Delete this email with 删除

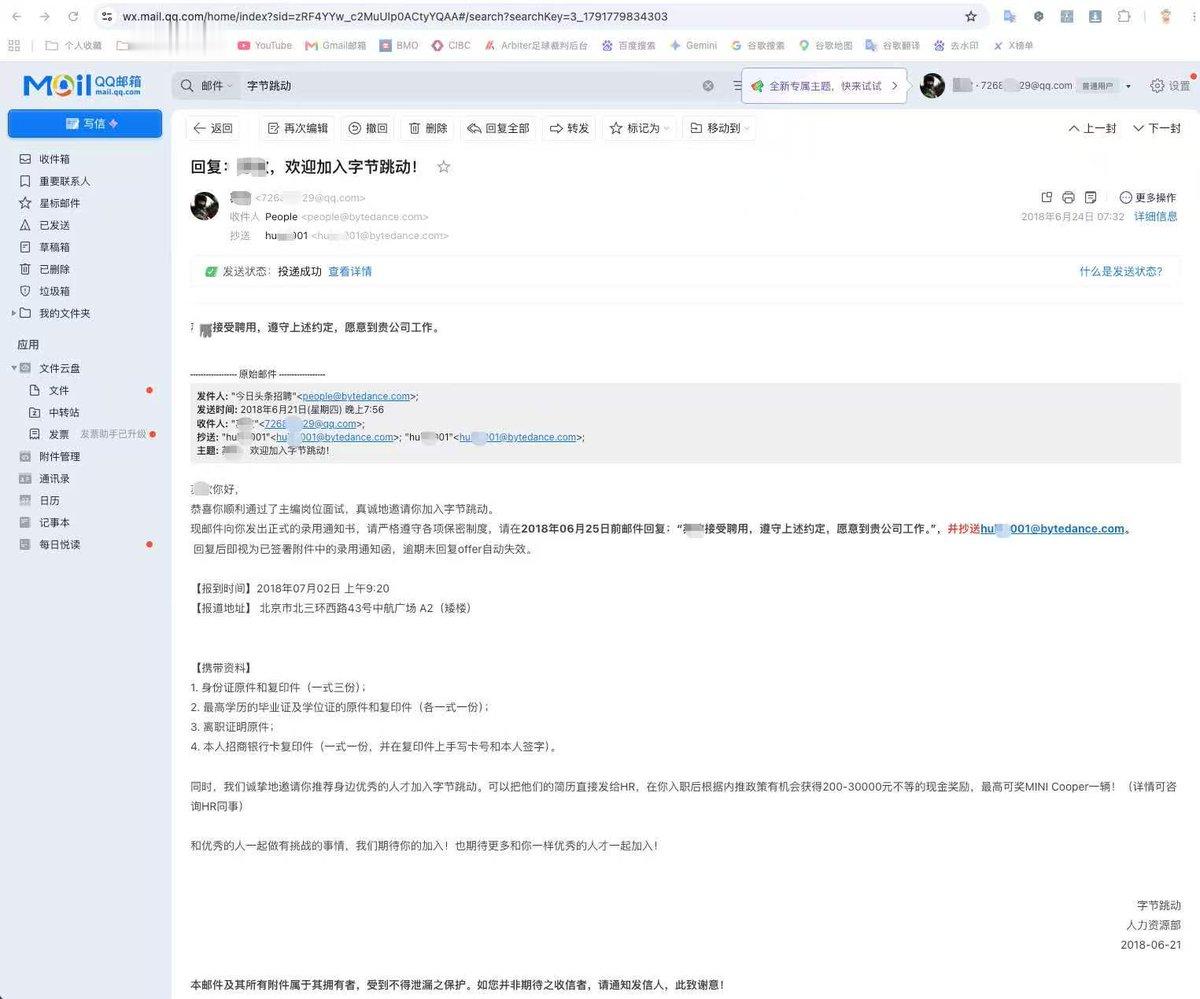click(428, 128)
